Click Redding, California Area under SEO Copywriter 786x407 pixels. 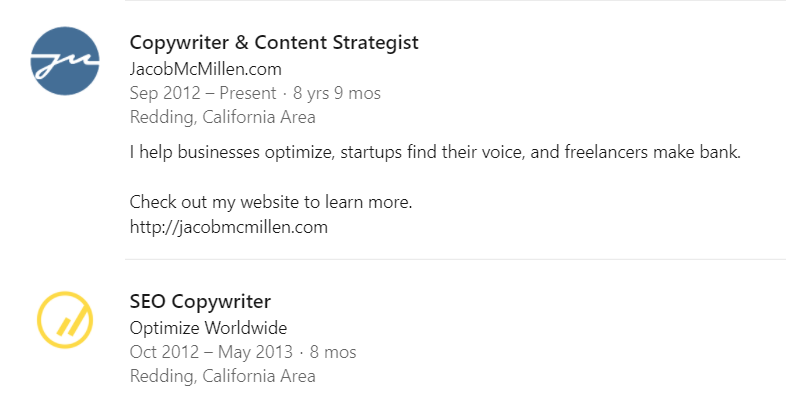(223, 376)
